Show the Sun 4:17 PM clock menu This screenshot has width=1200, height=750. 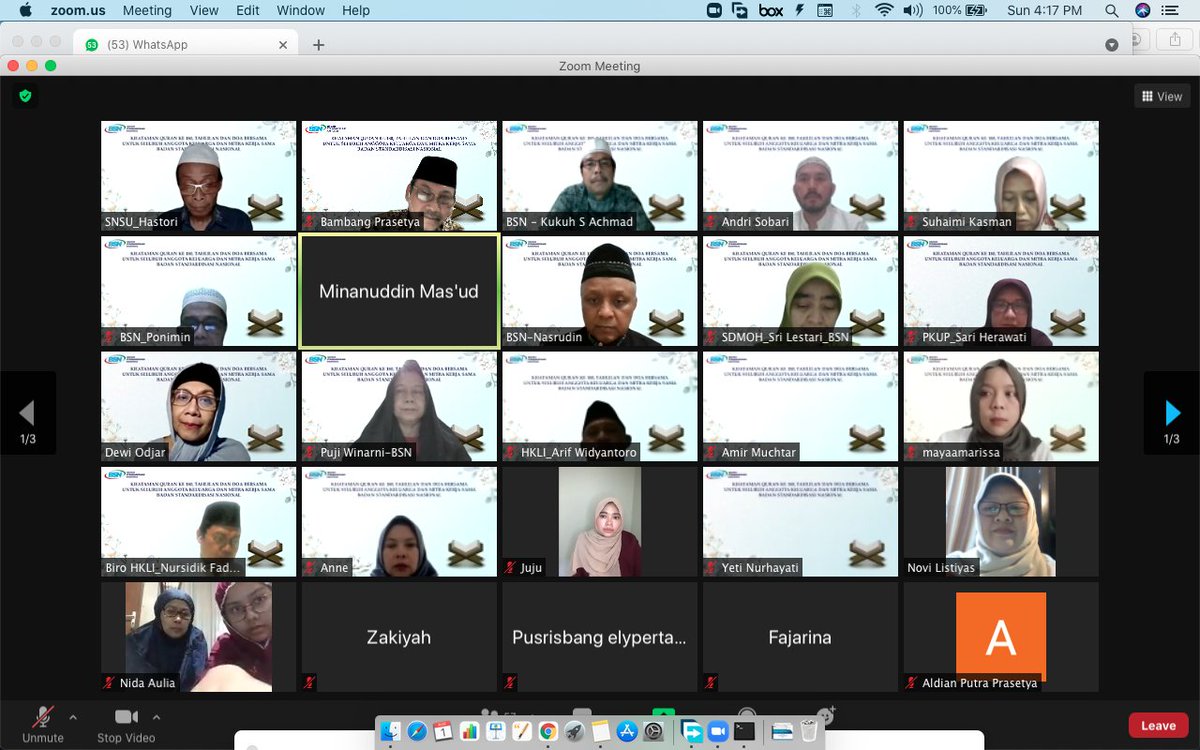tap(1045, 10)
